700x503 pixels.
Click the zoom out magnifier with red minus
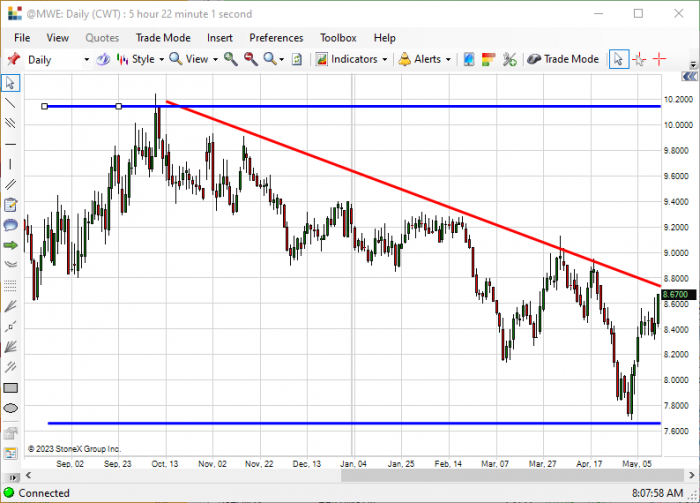pos(251,59)
